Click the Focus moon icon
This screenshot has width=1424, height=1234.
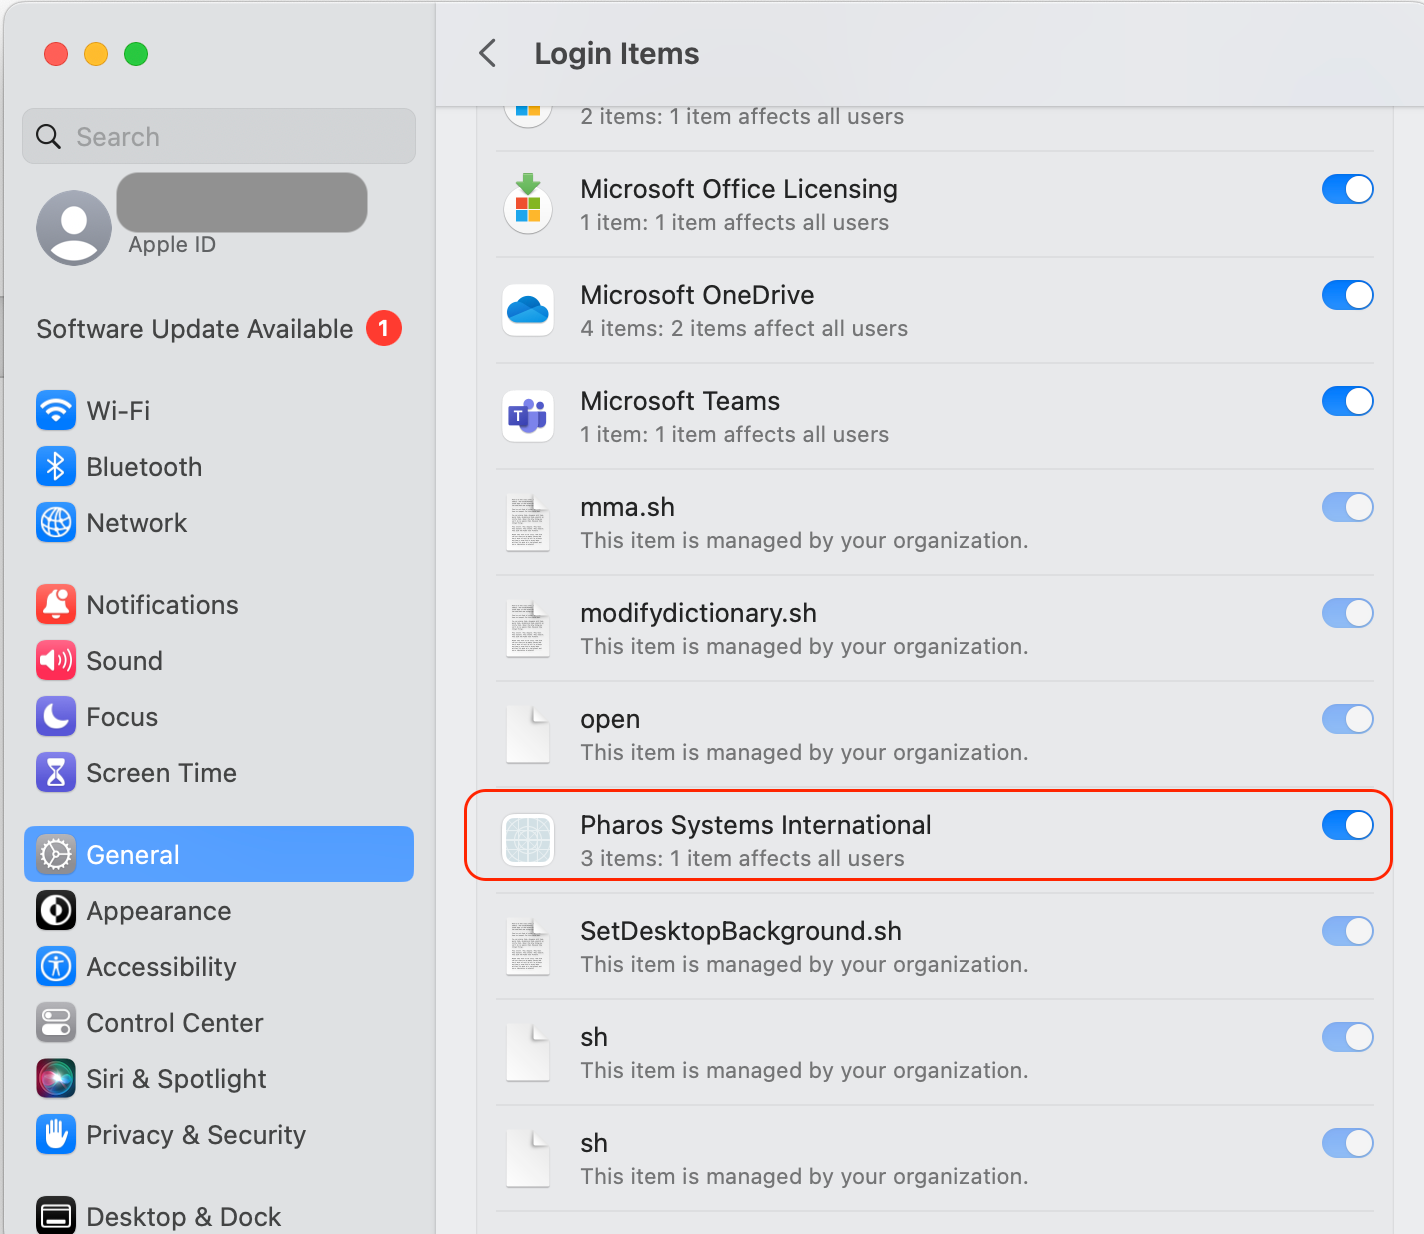(56, 716)
